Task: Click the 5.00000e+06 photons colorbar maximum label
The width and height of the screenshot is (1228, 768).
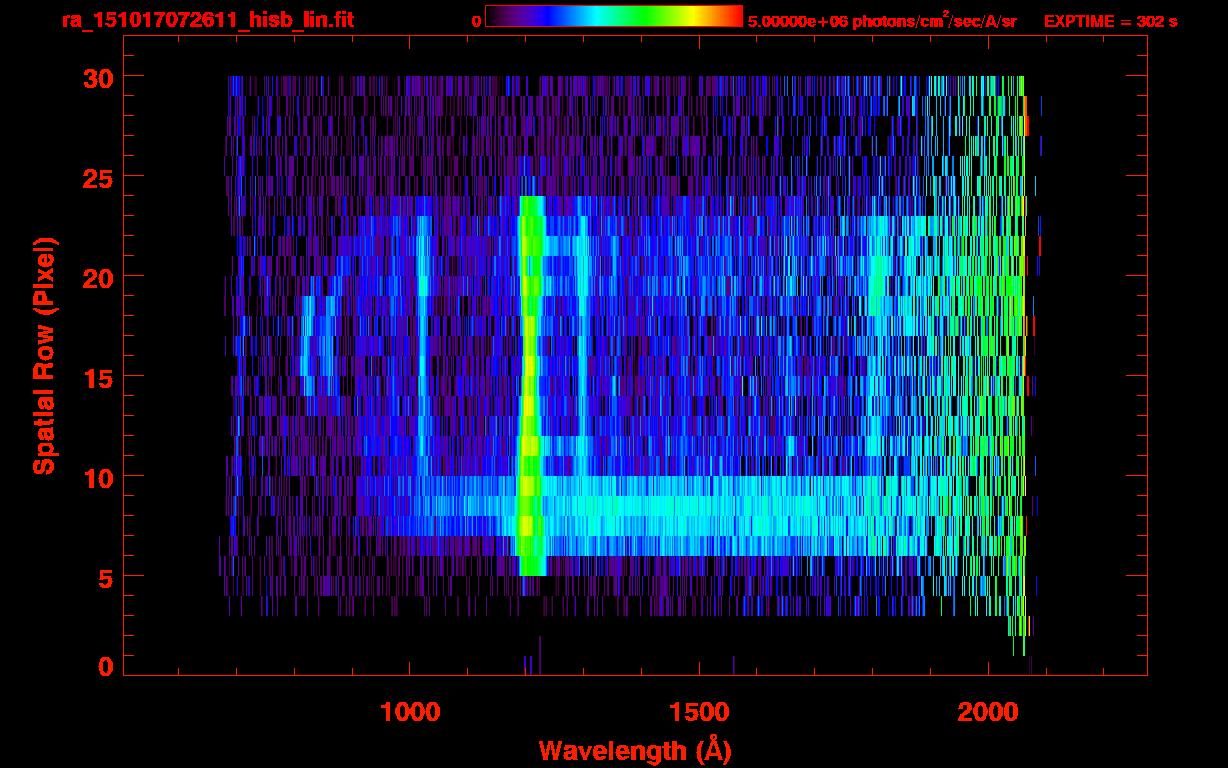Action: click(882, 20)
